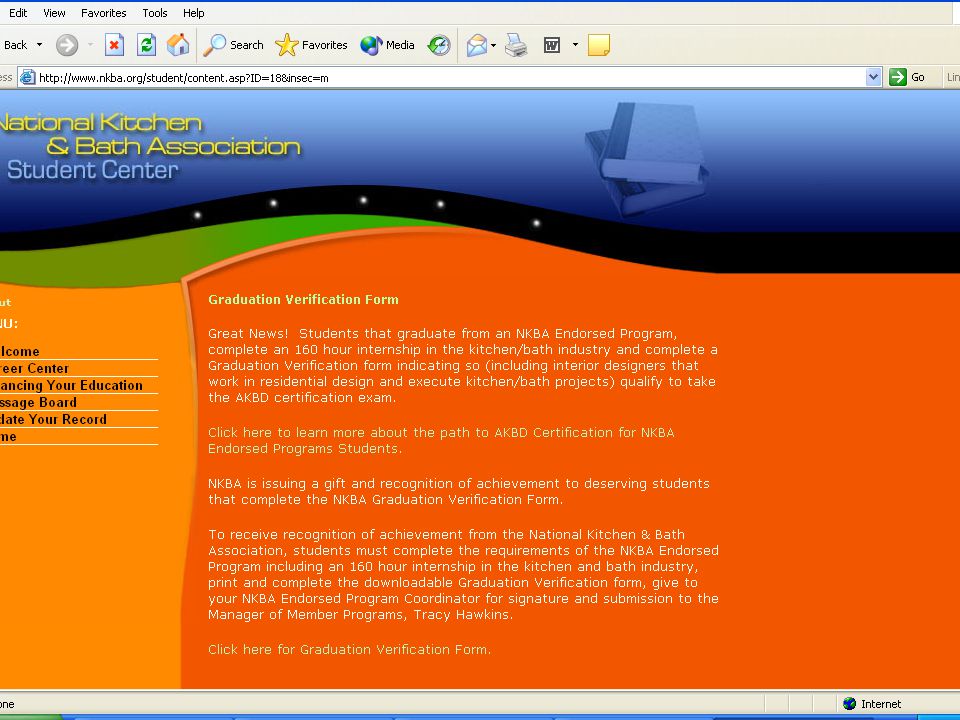Open the Favorites star pane

tap(311, 45)
